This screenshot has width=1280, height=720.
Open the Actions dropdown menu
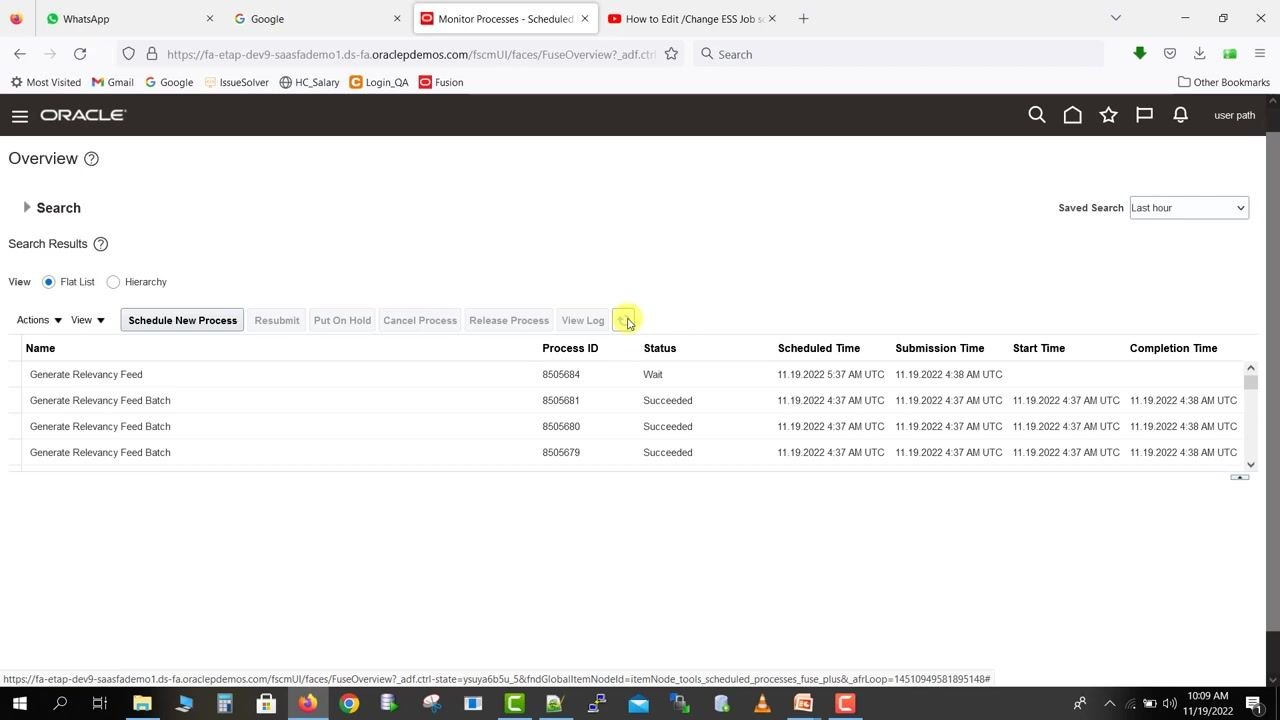pyautogui.click(x=39, y=320)
